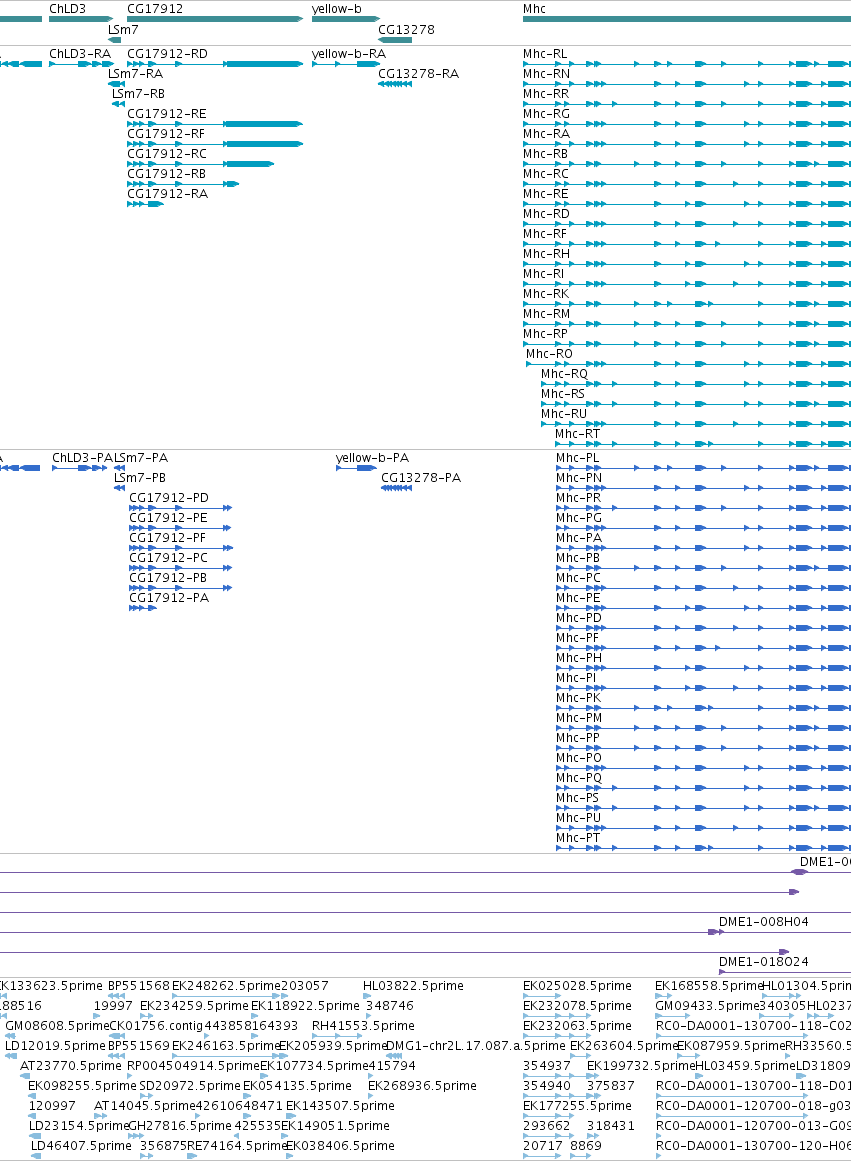The image size is (851, 1161).
Task: Select EST LD12019.5prime
Action: tap(55, 1046)
